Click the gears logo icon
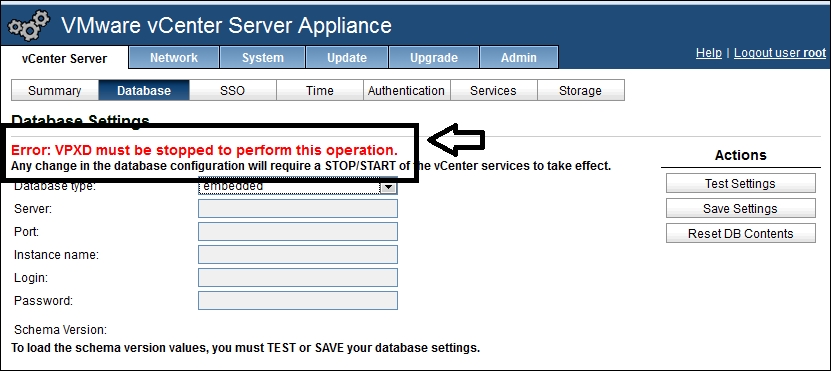Image resolution: width=831 pixels, height=371 pixels. (29, 26)
